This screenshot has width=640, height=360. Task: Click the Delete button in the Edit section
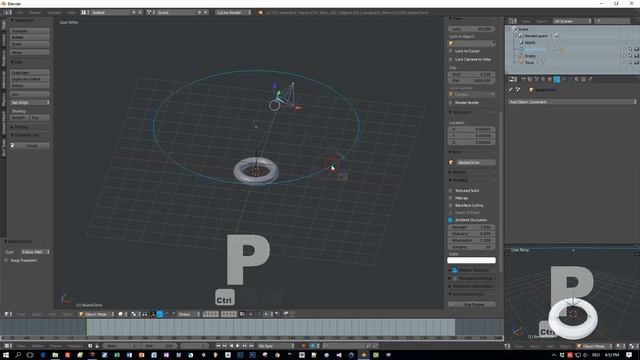pos(30,86)
